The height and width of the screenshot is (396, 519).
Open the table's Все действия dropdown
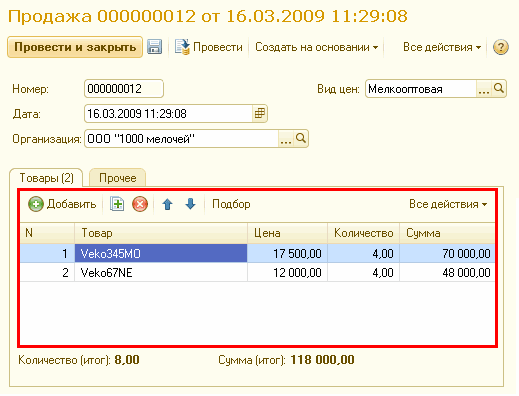[x=448, y=204]
